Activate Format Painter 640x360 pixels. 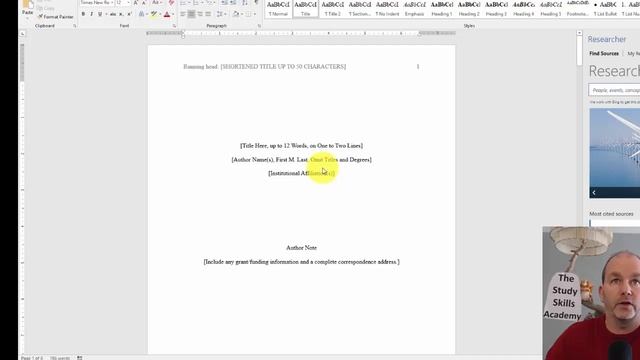point(56,17)
